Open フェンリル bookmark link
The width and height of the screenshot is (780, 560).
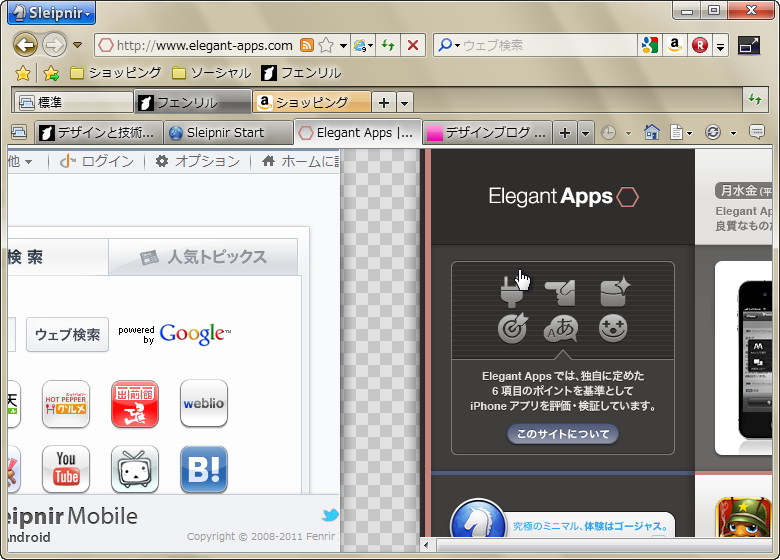[301, 73]
